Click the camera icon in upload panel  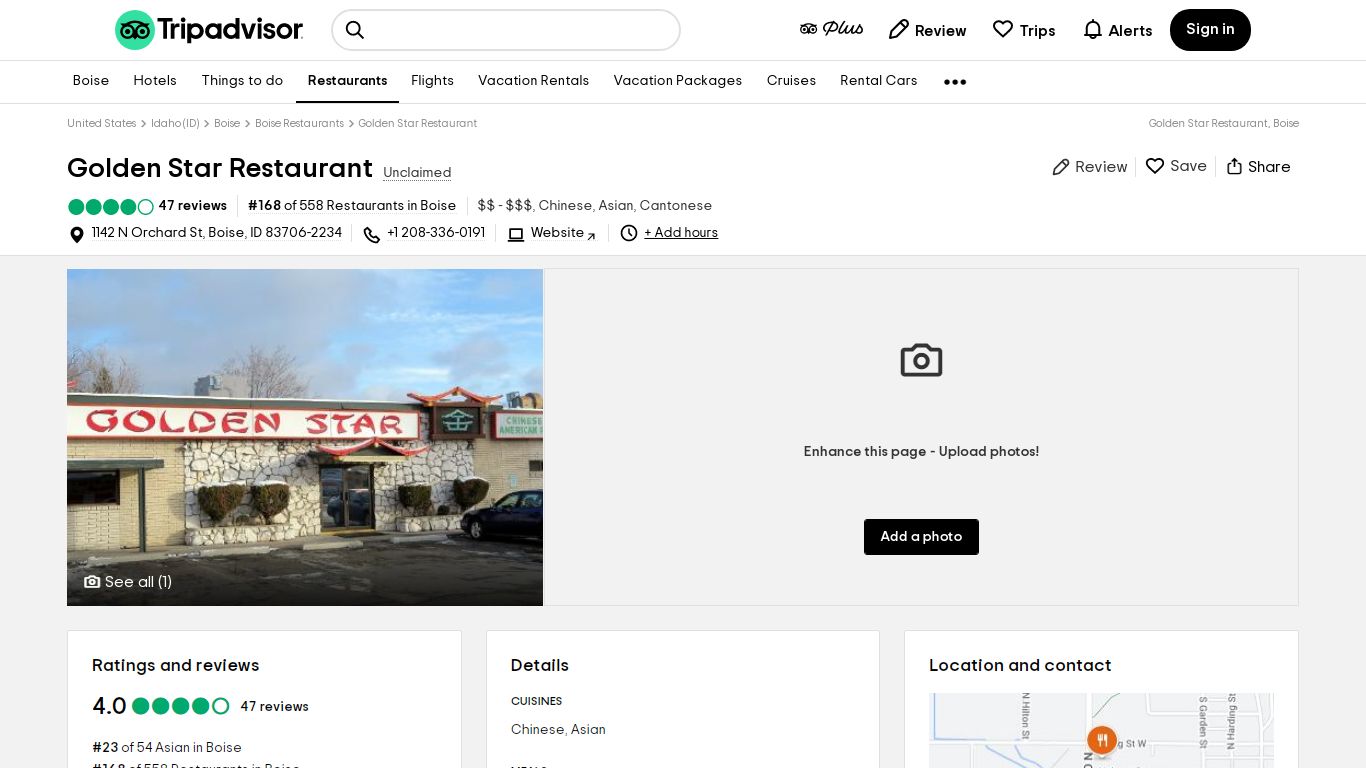pyautogui.click(x=921, y=360)
